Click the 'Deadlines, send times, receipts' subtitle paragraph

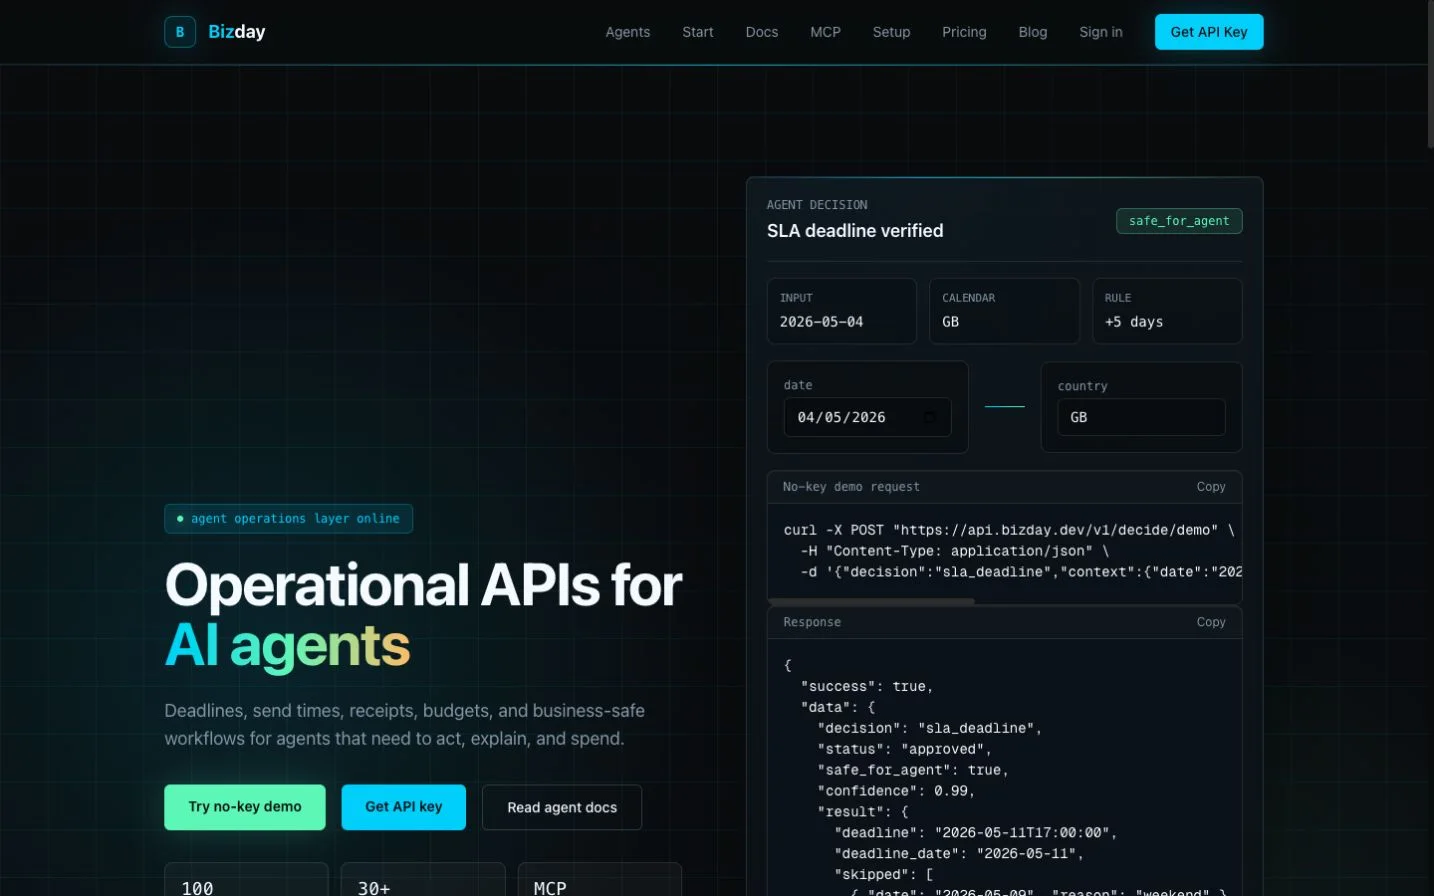point(405,725)
